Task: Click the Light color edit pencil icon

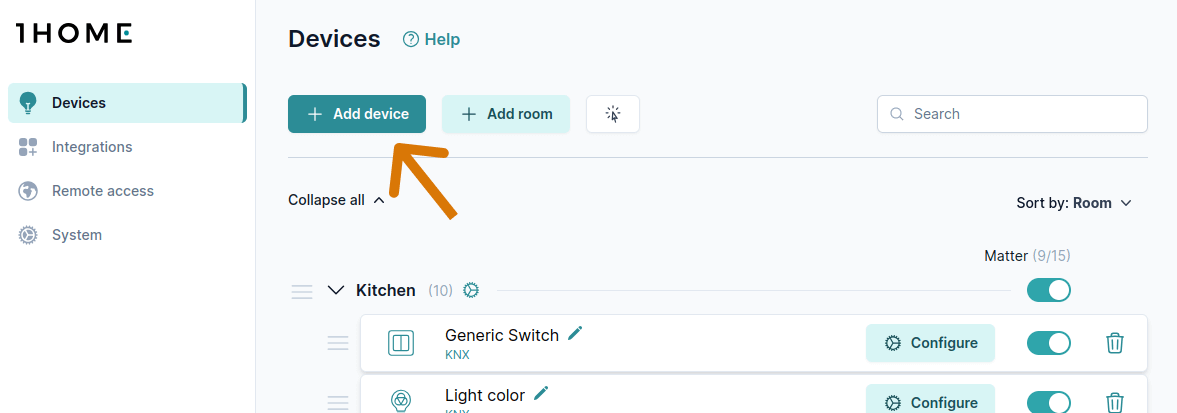Action: (541, 394)
